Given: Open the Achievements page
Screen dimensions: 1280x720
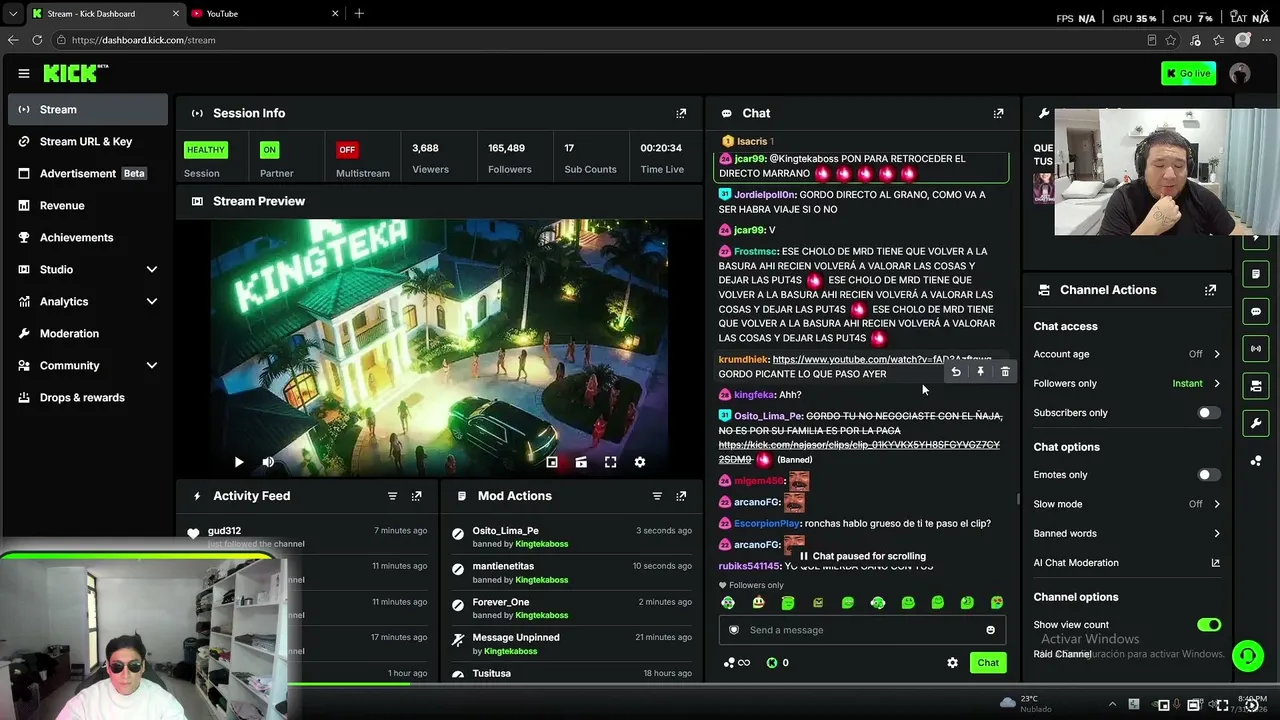Looking at the screenshot, I should [88, 238].
